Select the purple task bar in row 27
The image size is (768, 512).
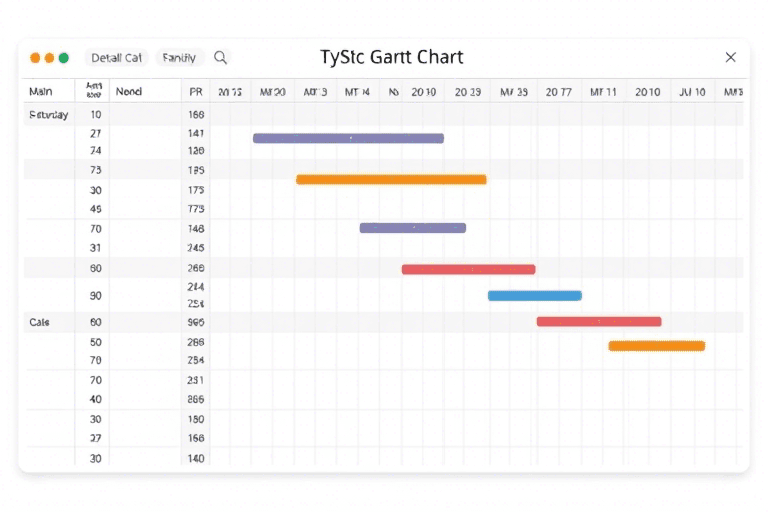(x=348, y=138)
